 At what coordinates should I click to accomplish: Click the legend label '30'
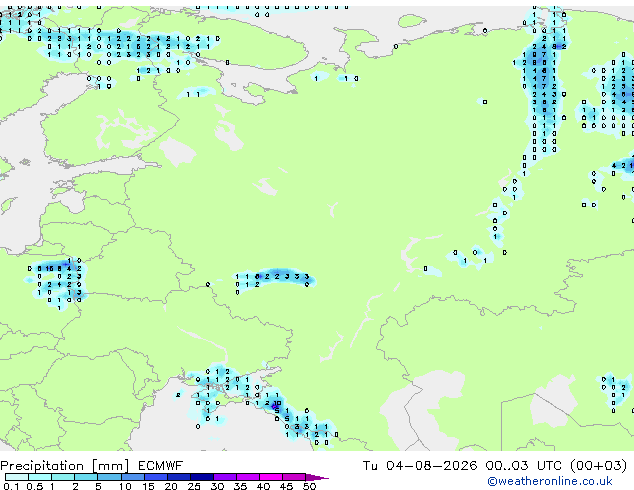[218, 486]
